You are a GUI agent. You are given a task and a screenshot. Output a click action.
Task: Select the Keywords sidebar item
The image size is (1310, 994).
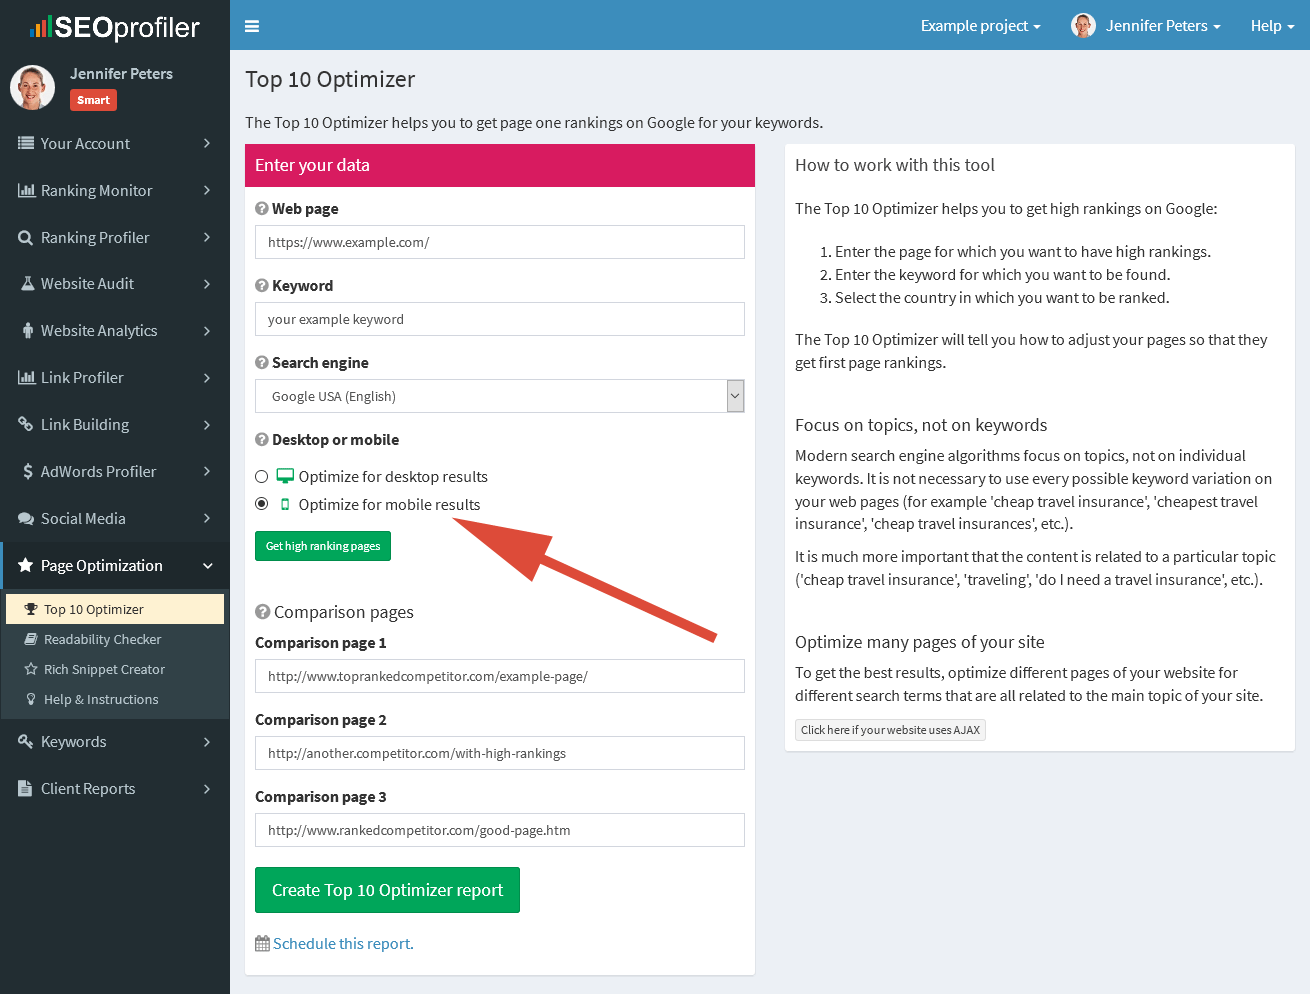(75, 741)
